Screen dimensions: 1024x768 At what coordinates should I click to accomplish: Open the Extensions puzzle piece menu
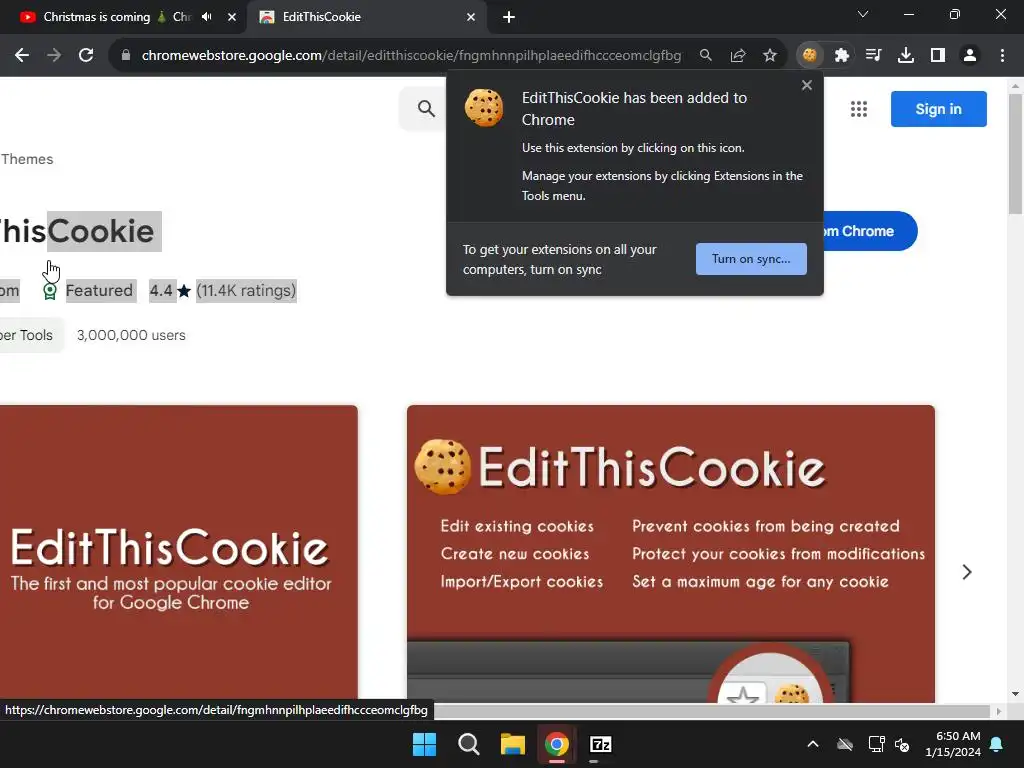click(x=842, y=56)
